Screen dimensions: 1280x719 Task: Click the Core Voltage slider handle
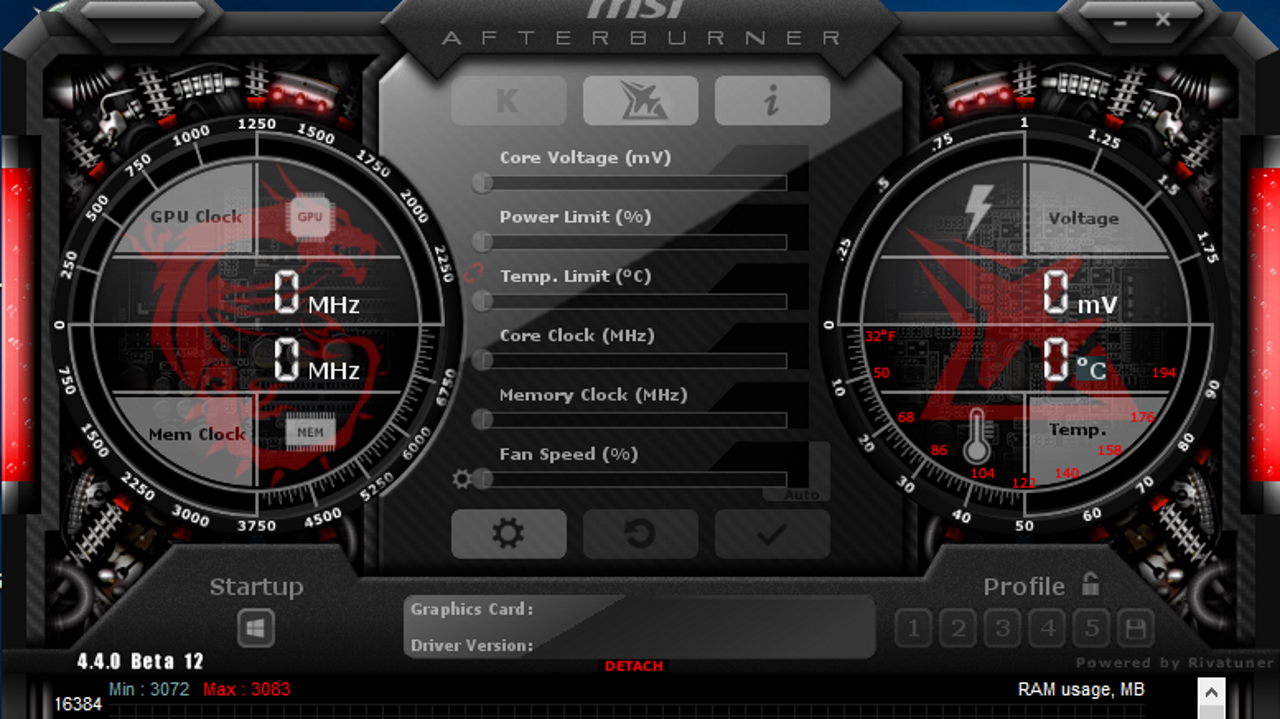482,183
